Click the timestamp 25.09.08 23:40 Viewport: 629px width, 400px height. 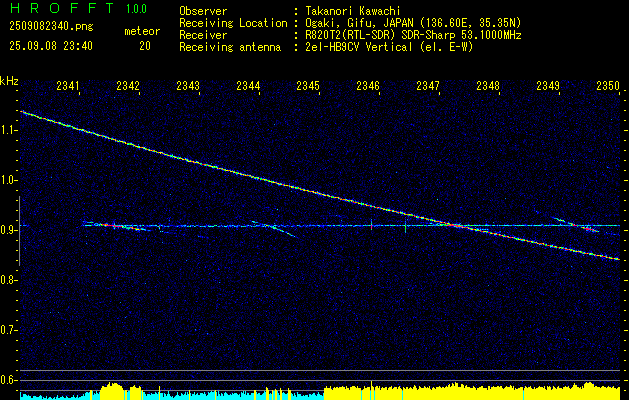(51, 46)
